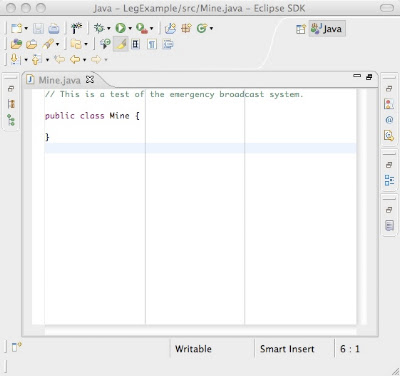Open the Next Annotation dropdown arrow
Viewport: 400px width, 376px height.
[26, 60]
